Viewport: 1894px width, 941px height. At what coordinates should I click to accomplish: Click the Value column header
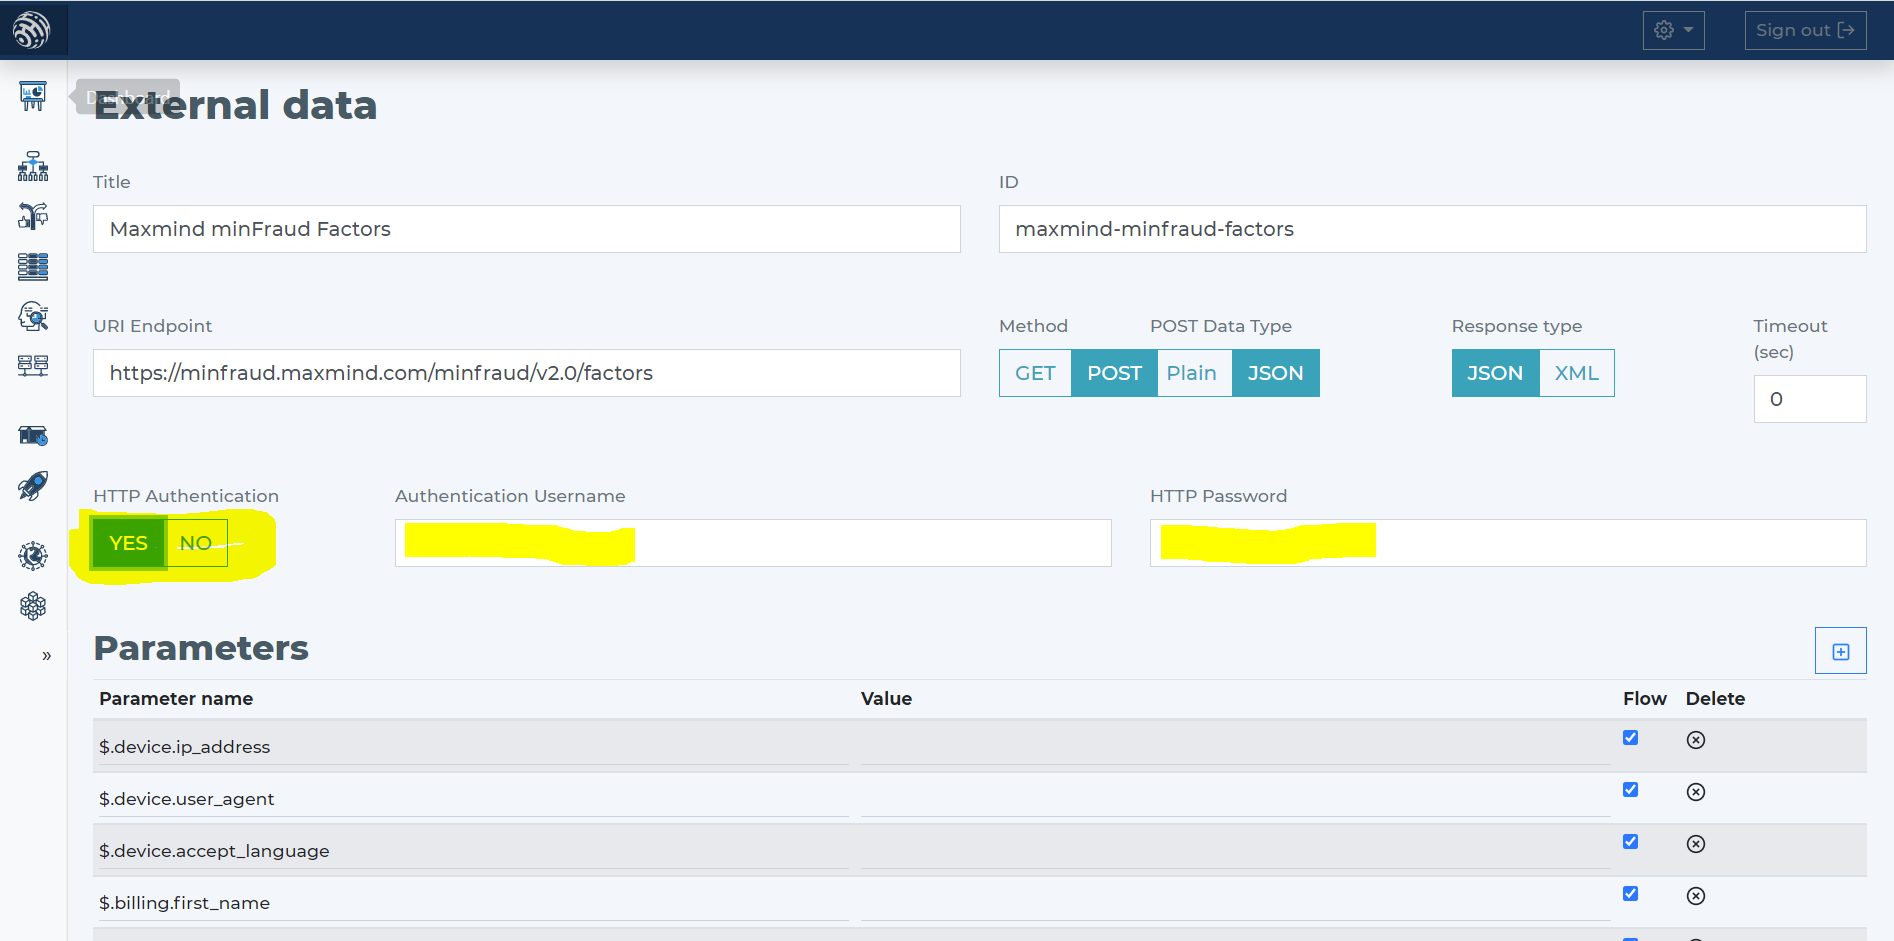pyautogui.click(x=886, y=699)
